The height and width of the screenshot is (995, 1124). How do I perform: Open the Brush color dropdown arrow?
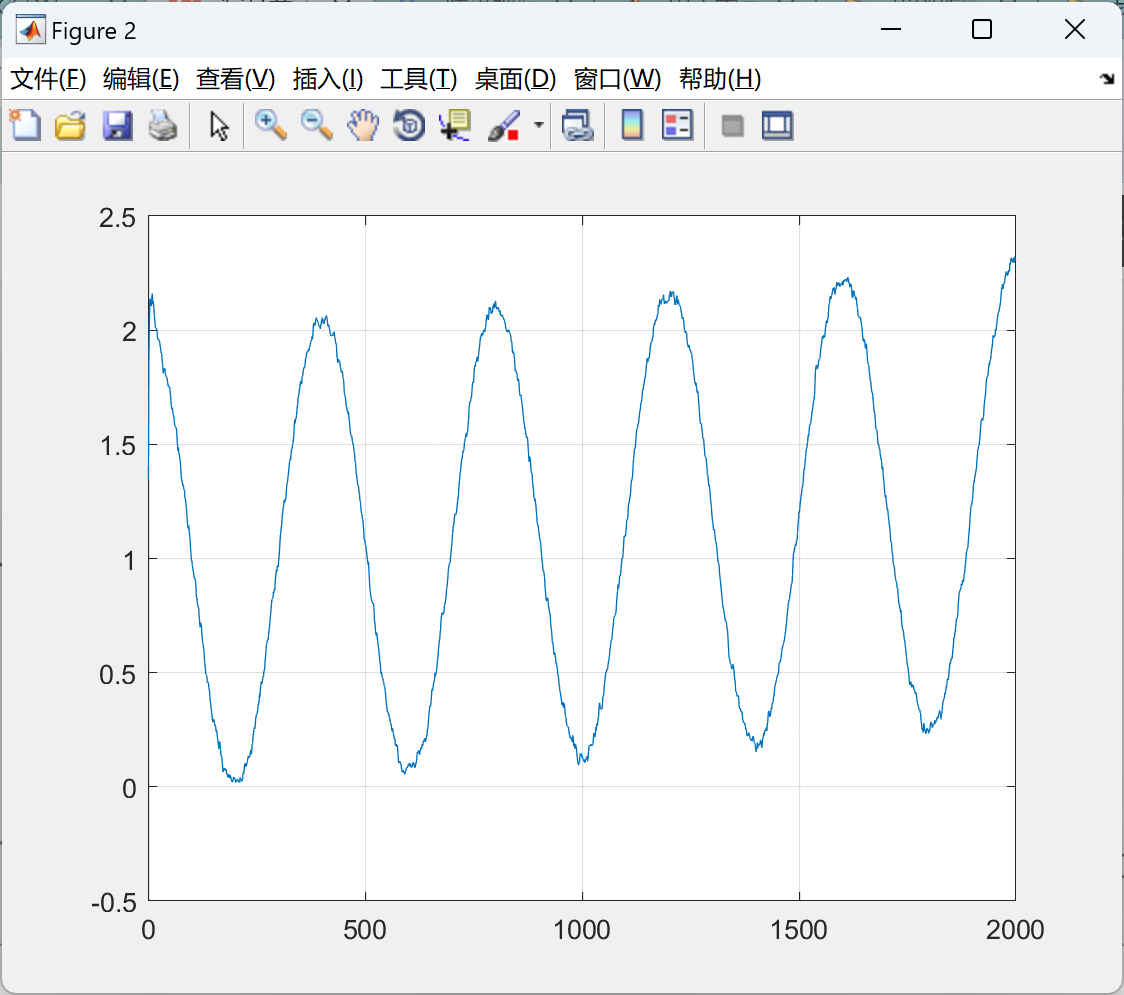click(538, 125)
